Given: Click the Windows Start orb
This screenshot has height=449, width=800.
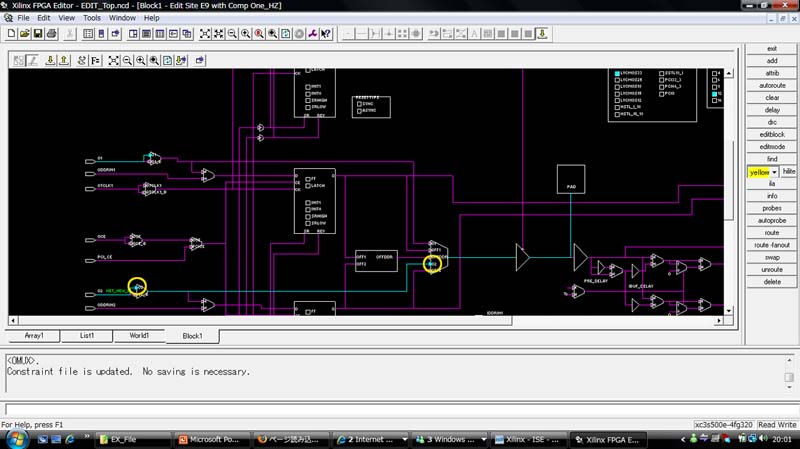Looking at the screenshot, I should [16, 439].
